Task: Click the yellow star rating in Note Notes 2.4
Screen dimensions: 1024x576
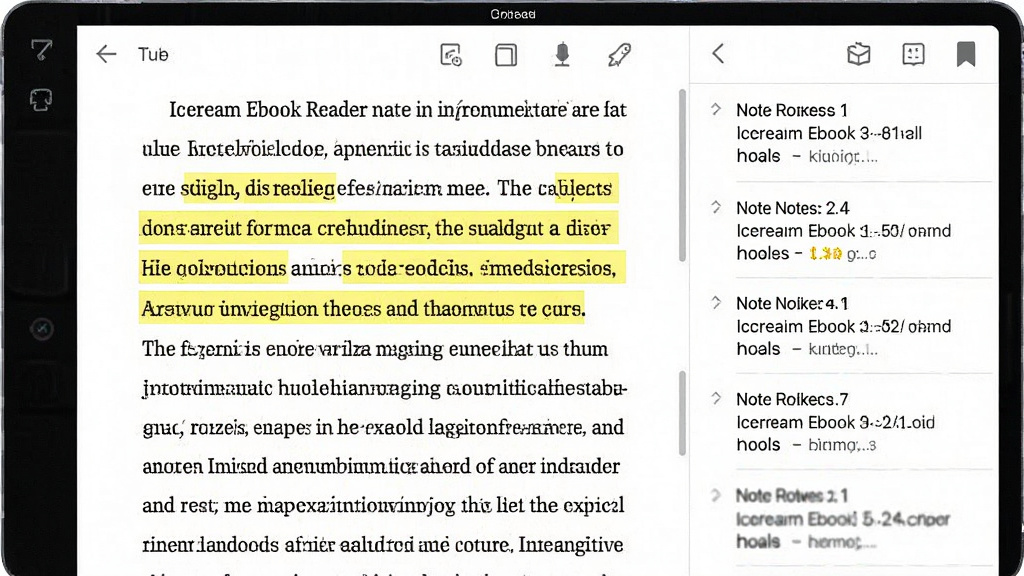Action: [x=825, y=253]
